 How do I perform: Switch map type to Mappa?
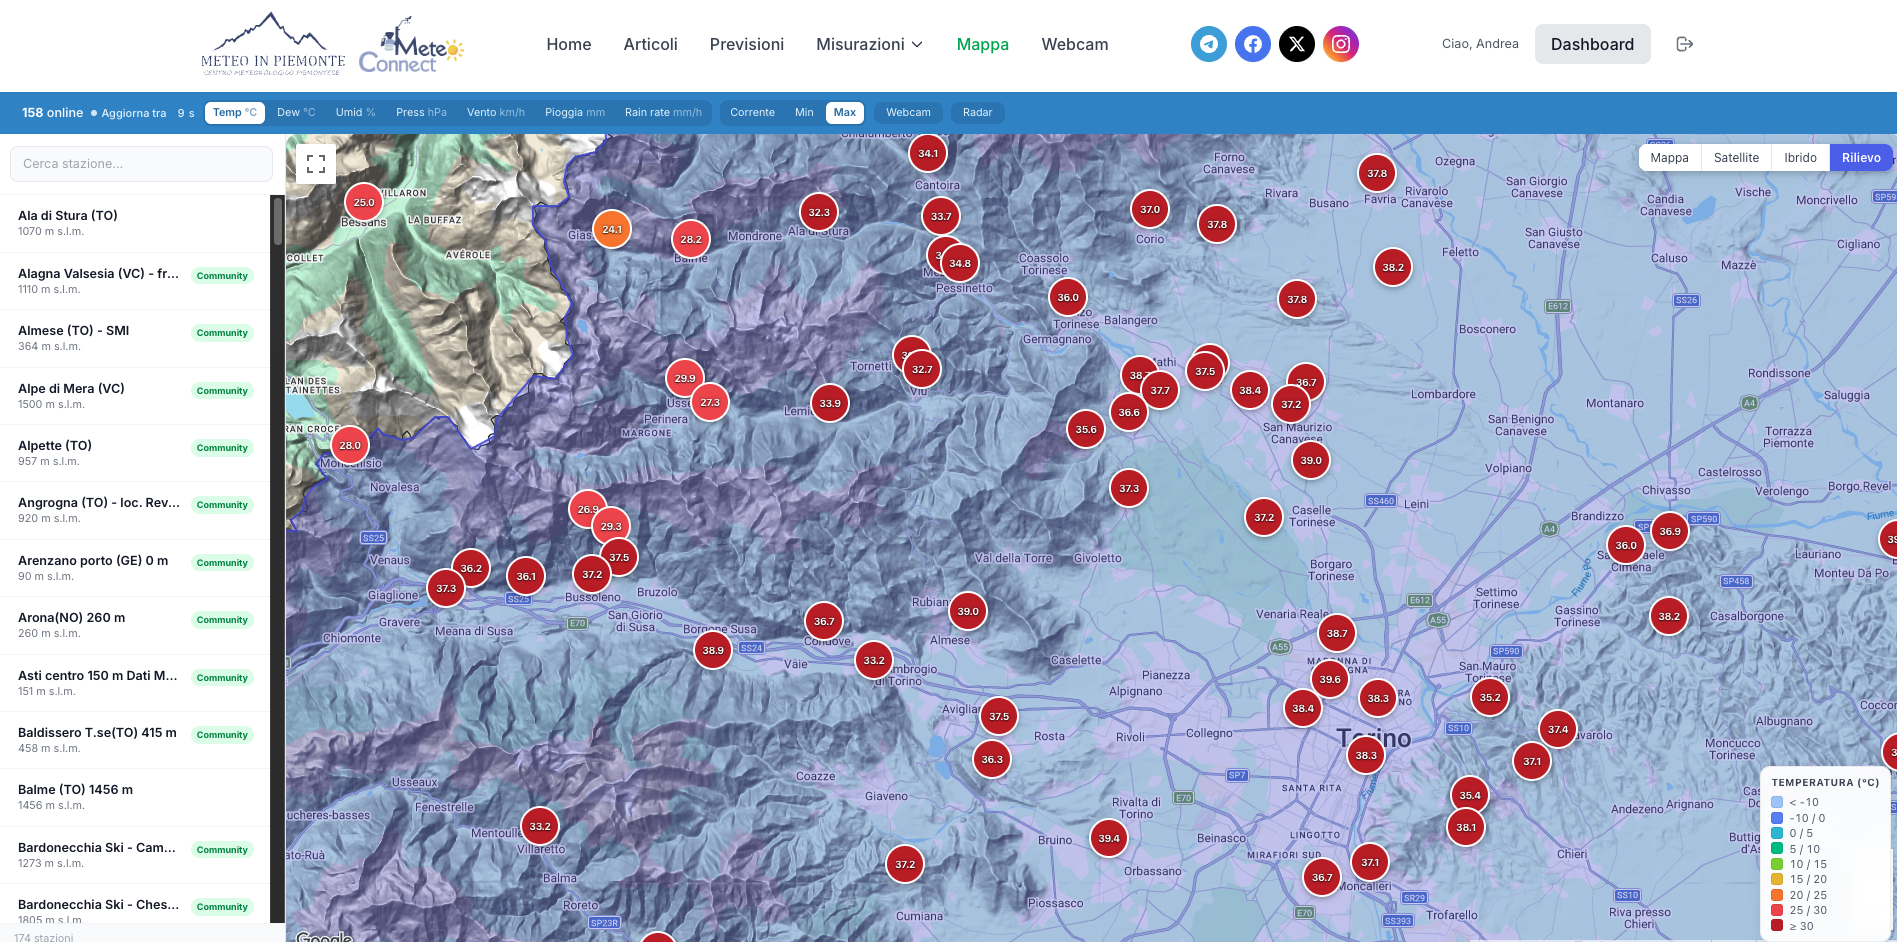(x=1669, y=157)
